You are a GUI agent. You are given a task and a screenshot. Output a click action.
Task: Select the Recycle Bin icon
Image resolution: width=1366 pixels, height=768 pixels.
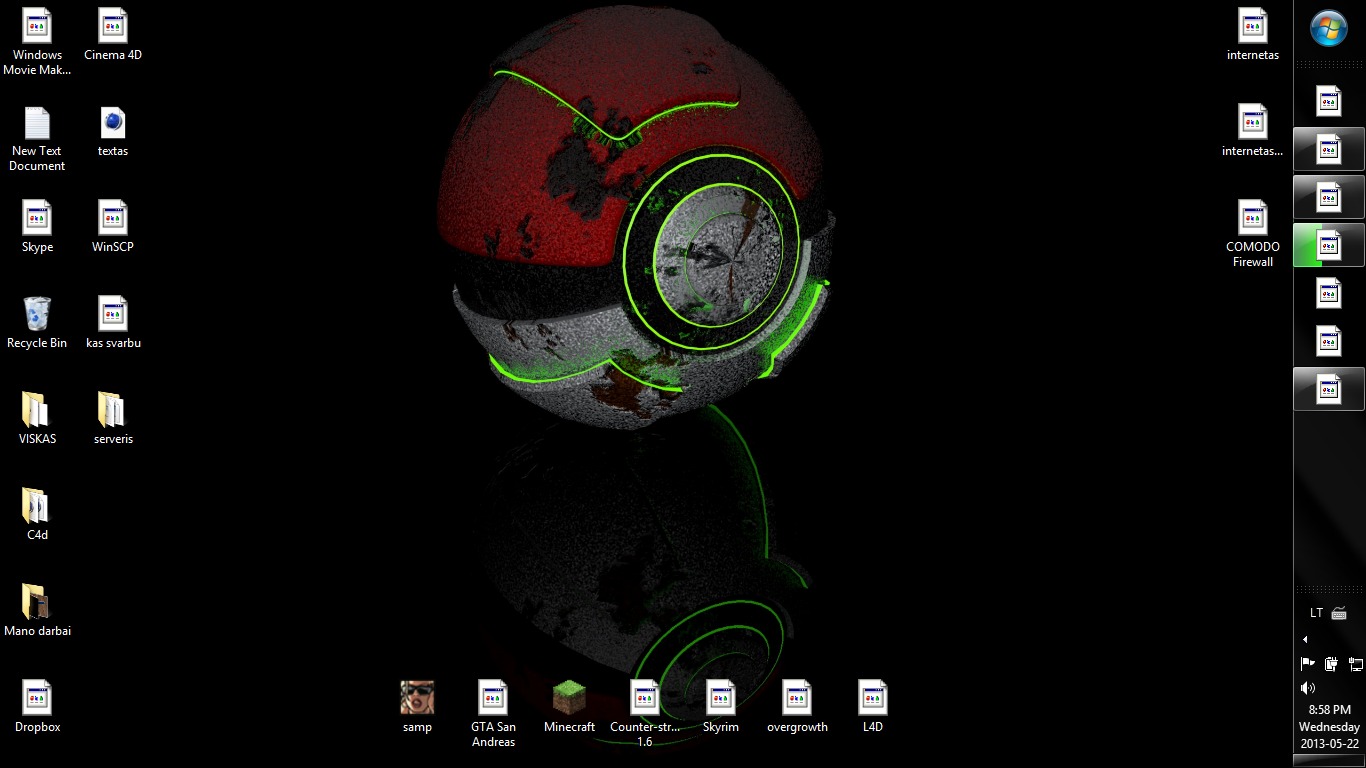click(37, 323)
